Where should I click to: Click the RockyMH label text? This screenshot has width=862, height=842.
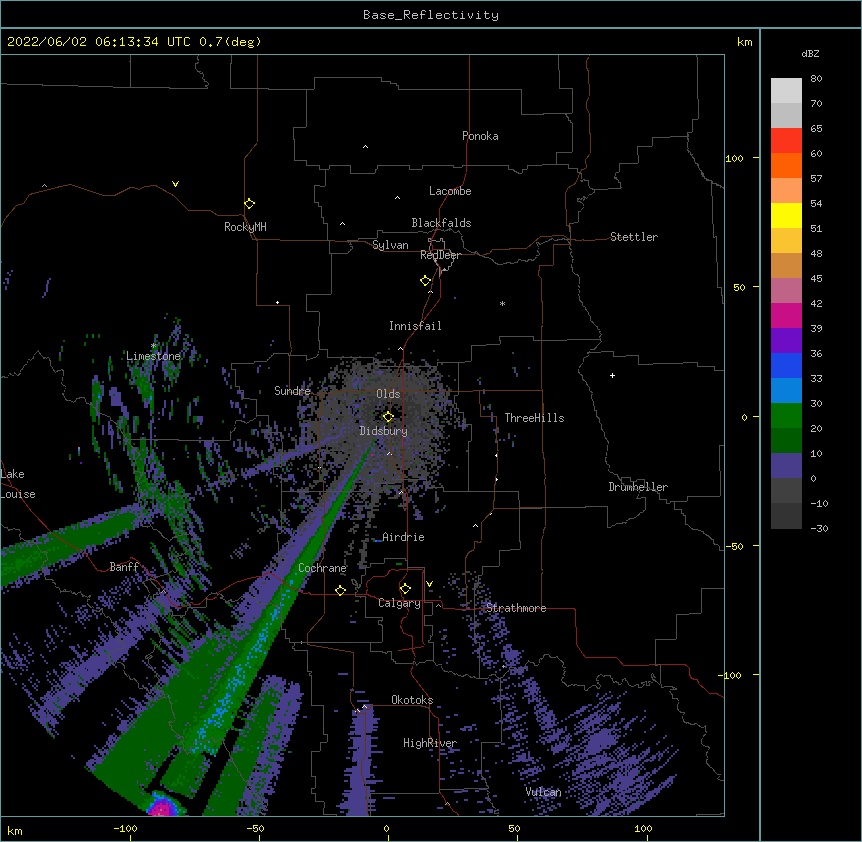pyautogui.click(x=245, y=227)
